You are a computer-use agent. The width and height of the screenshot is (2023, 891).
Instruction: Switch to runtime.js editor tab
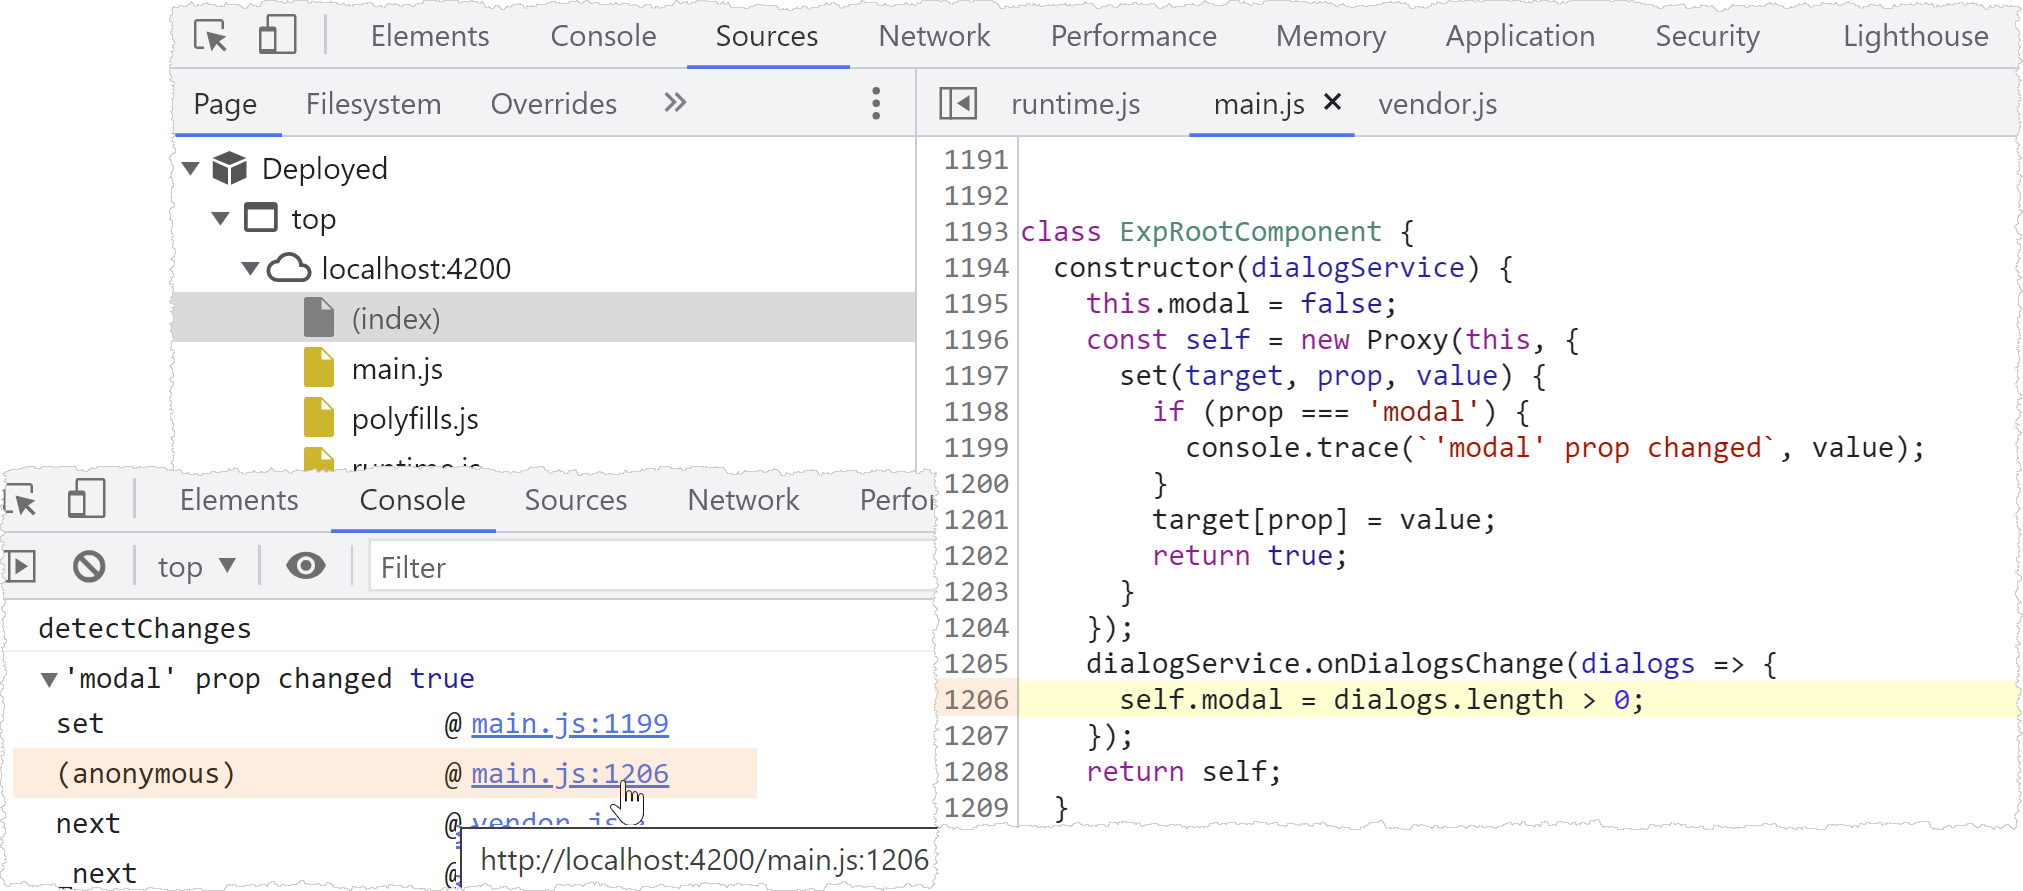click(1075, 104)
